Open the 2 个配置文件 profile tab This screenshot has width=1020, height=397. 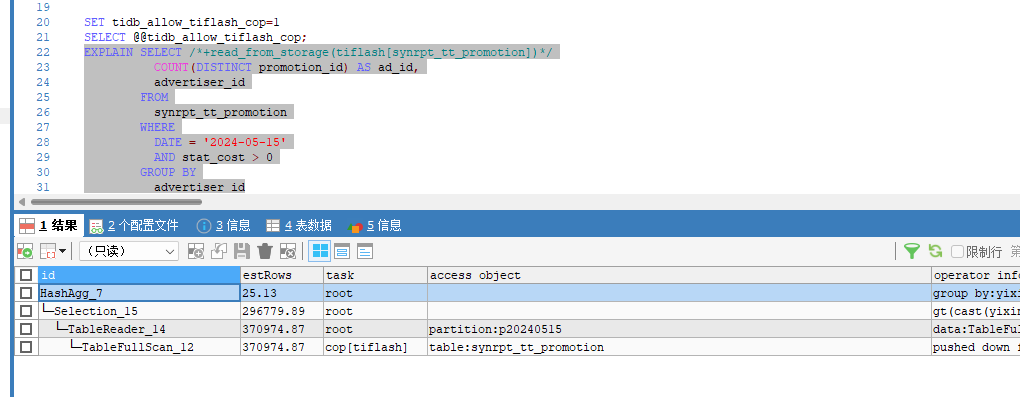coord(134,226)
